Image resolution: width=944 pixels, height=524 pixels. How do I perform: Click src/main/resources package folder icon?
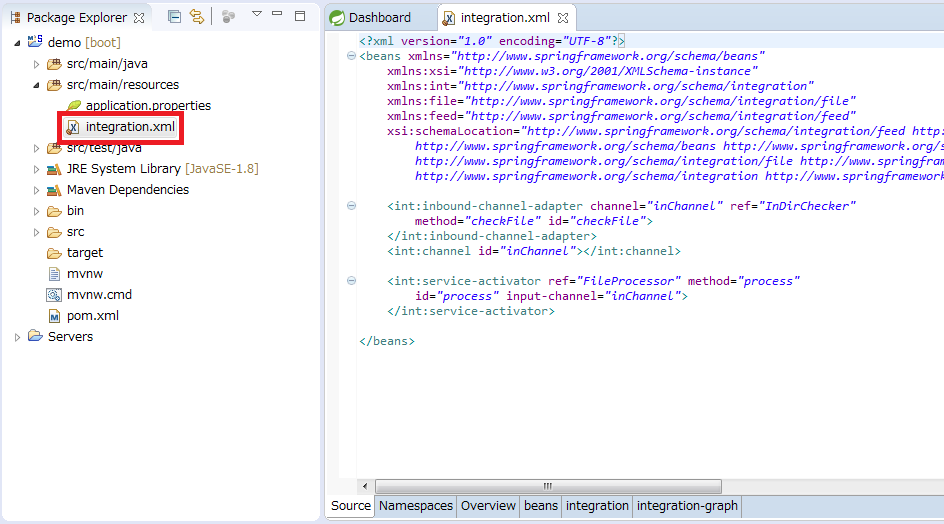point(54,85)
